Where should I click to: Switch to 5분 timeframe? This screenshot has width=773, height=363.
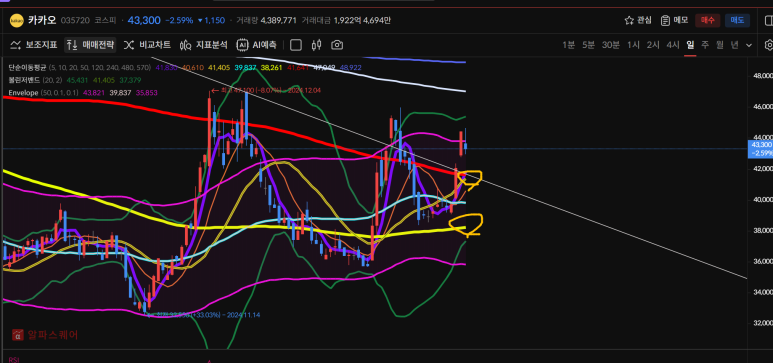click(588, 45)
